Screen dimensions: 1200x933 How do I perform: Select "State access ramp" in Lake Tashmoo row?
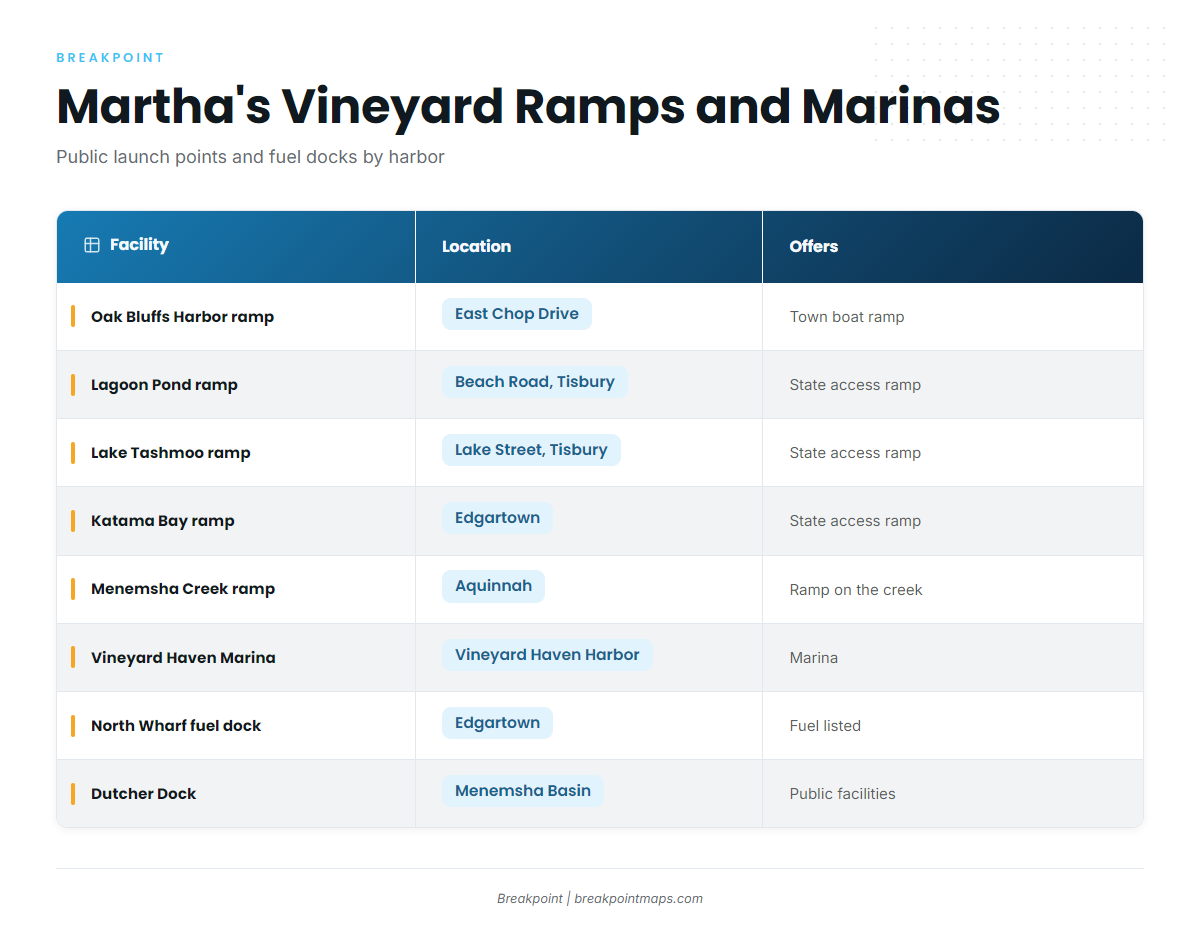[x=855, y=453]
